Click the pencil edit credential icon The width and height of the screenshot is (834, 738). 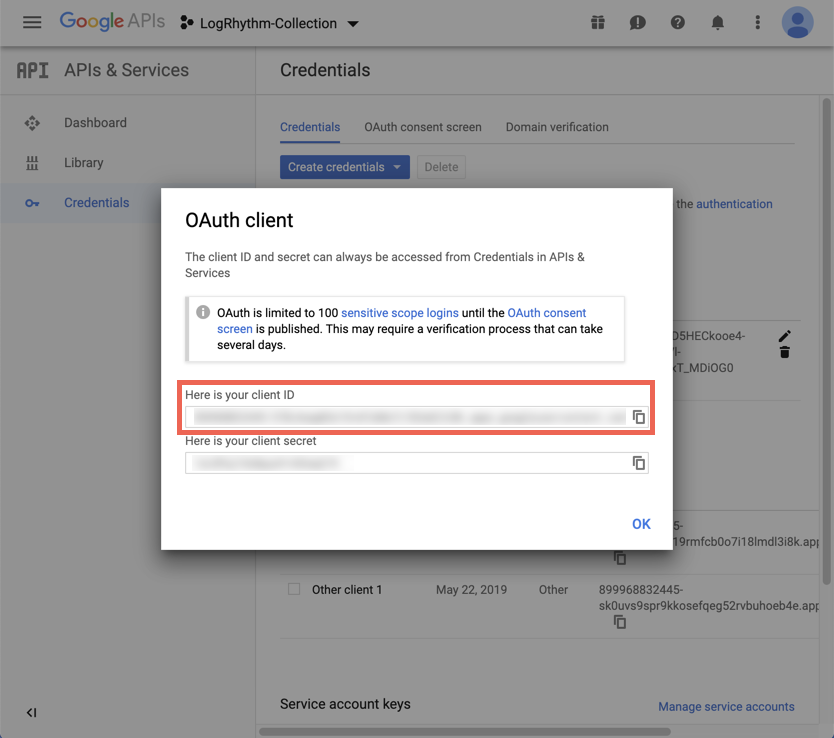(785, 336)
